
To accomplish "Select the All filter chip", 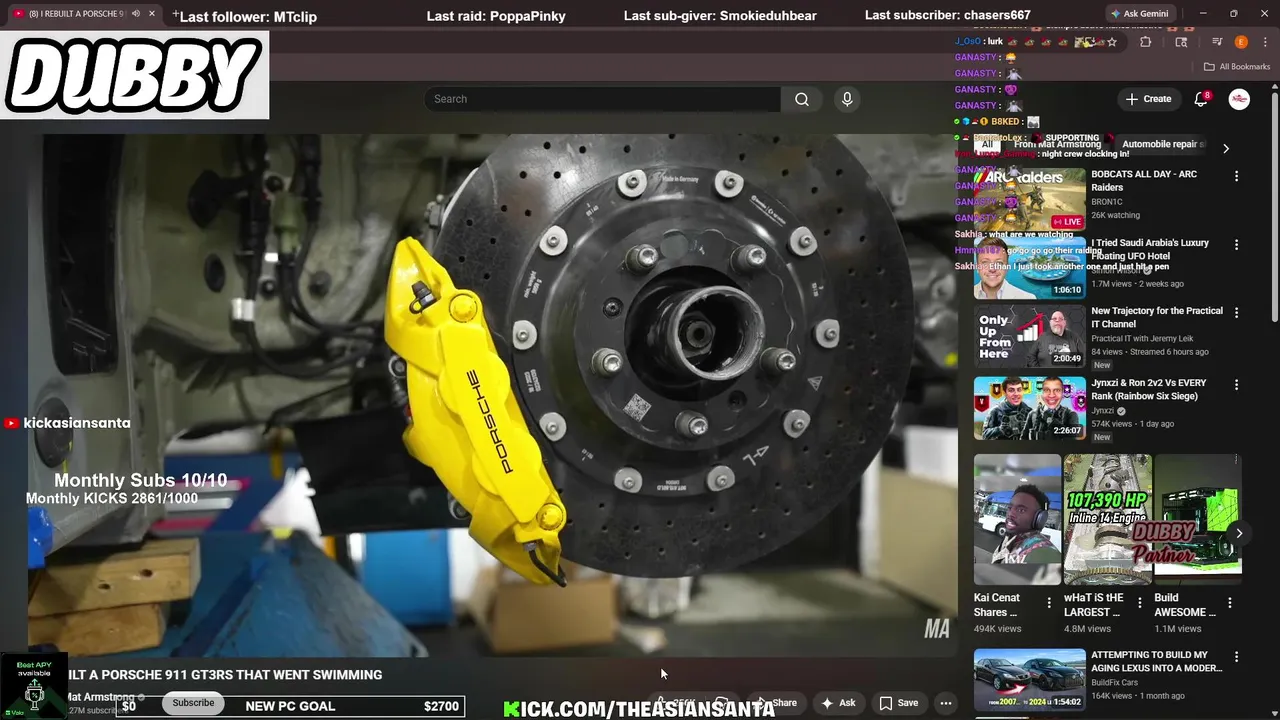I will point(987,144).
